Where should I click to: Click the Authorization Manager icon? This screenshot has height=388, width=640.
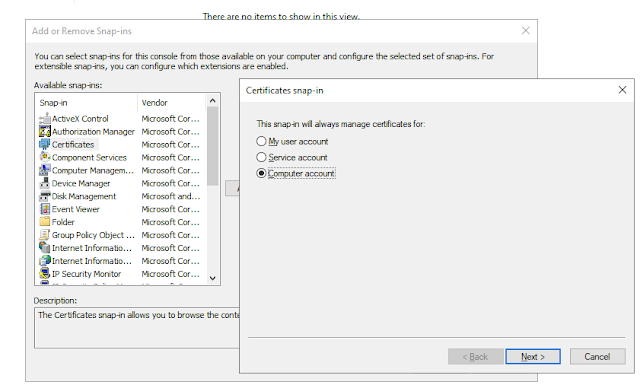tap(44, 131)
